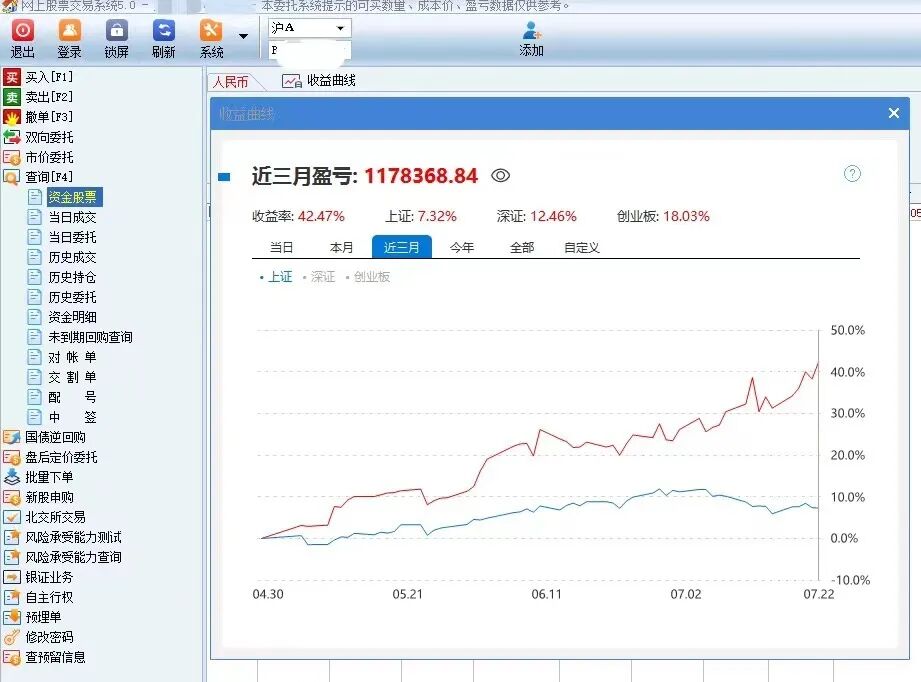The width and height of the screenshot is (921, 682).
Task: Switch to the 本月 period tab
Action: [x=341, y=247]
